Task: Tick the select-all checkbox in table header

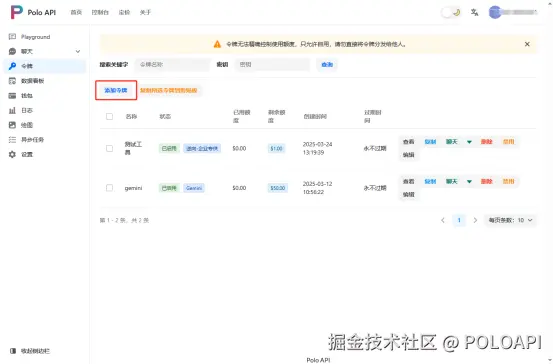Action: [x=110, y=116]
